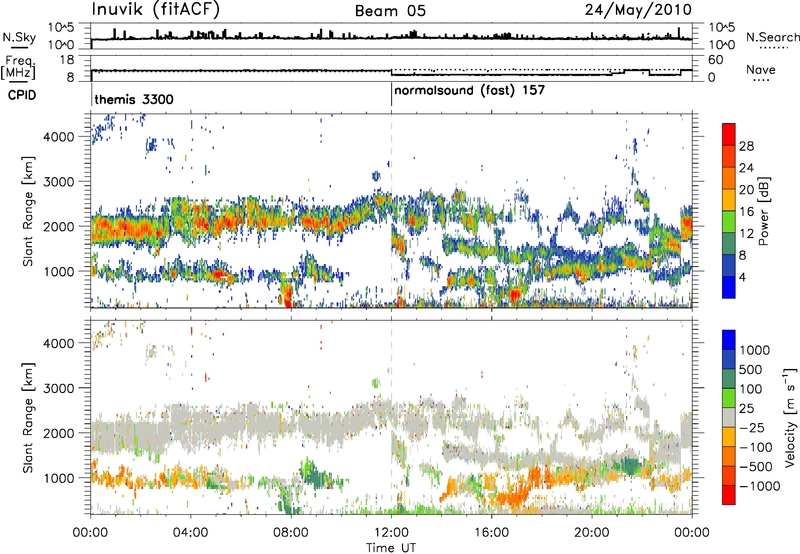Viewport: 800px width, 554px height.
Task: Click the 'N.Search' legend label
Action: coord(772,37)
